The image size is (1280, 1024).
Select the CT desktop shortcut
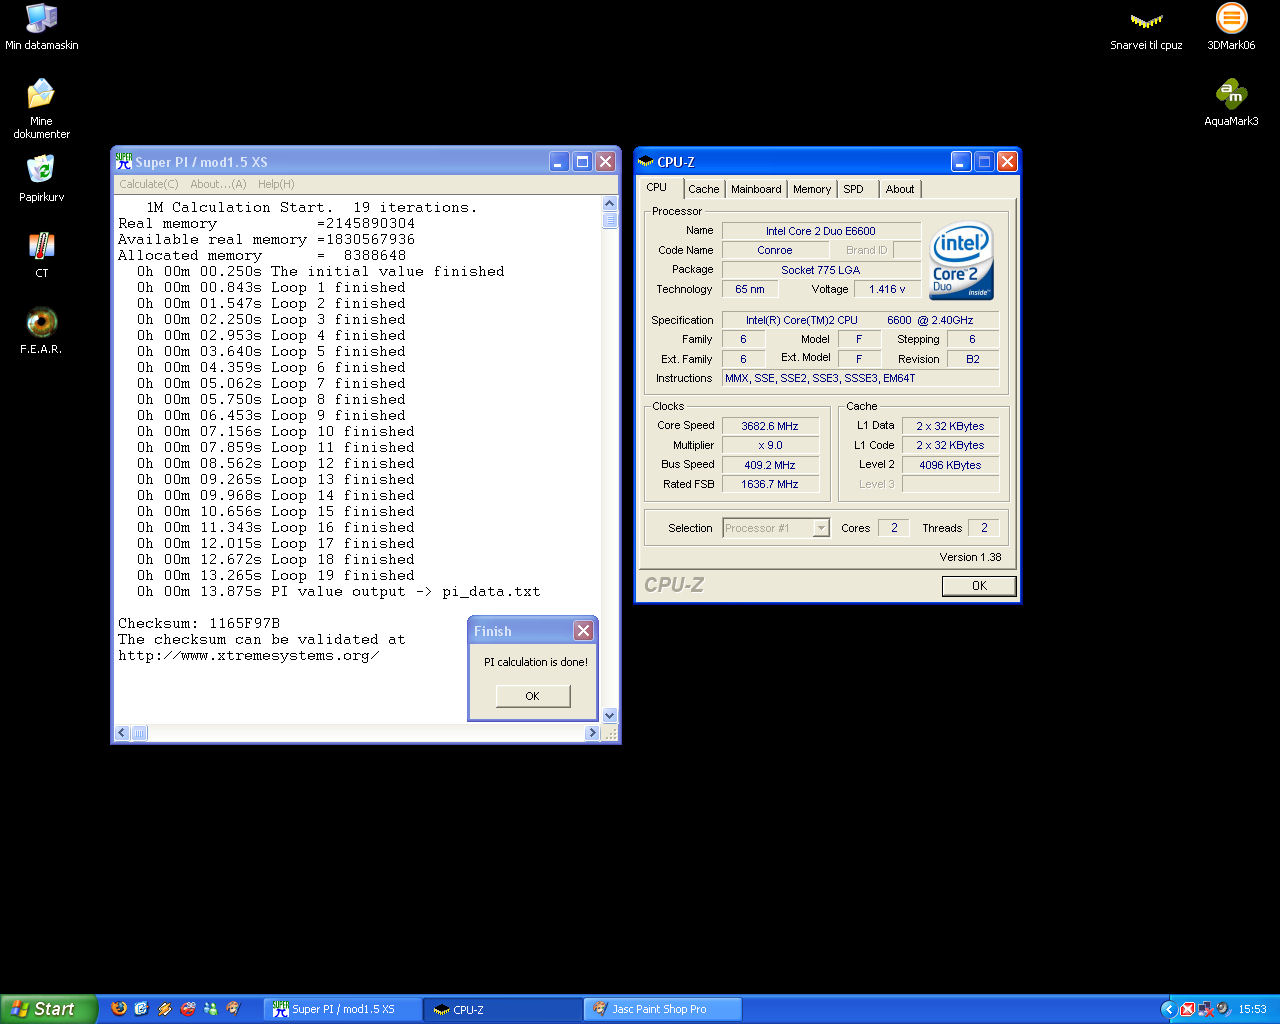coord(41,254)
